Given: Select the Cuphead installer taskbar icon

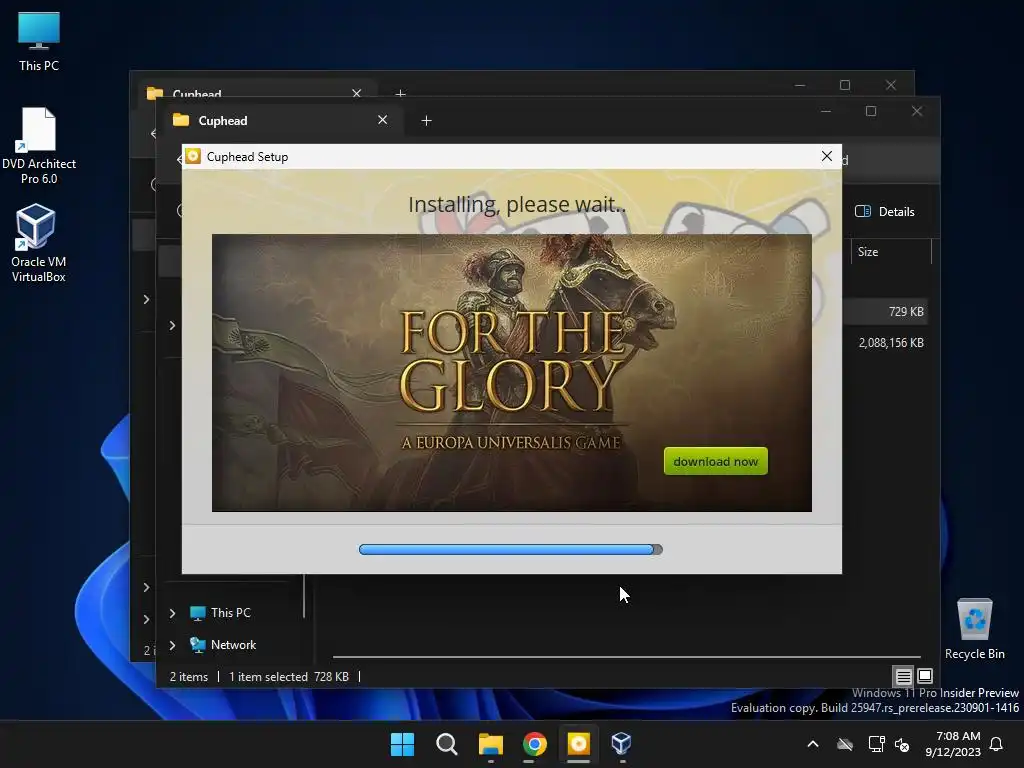Looking at the screenshot, I should coord(578,744).
